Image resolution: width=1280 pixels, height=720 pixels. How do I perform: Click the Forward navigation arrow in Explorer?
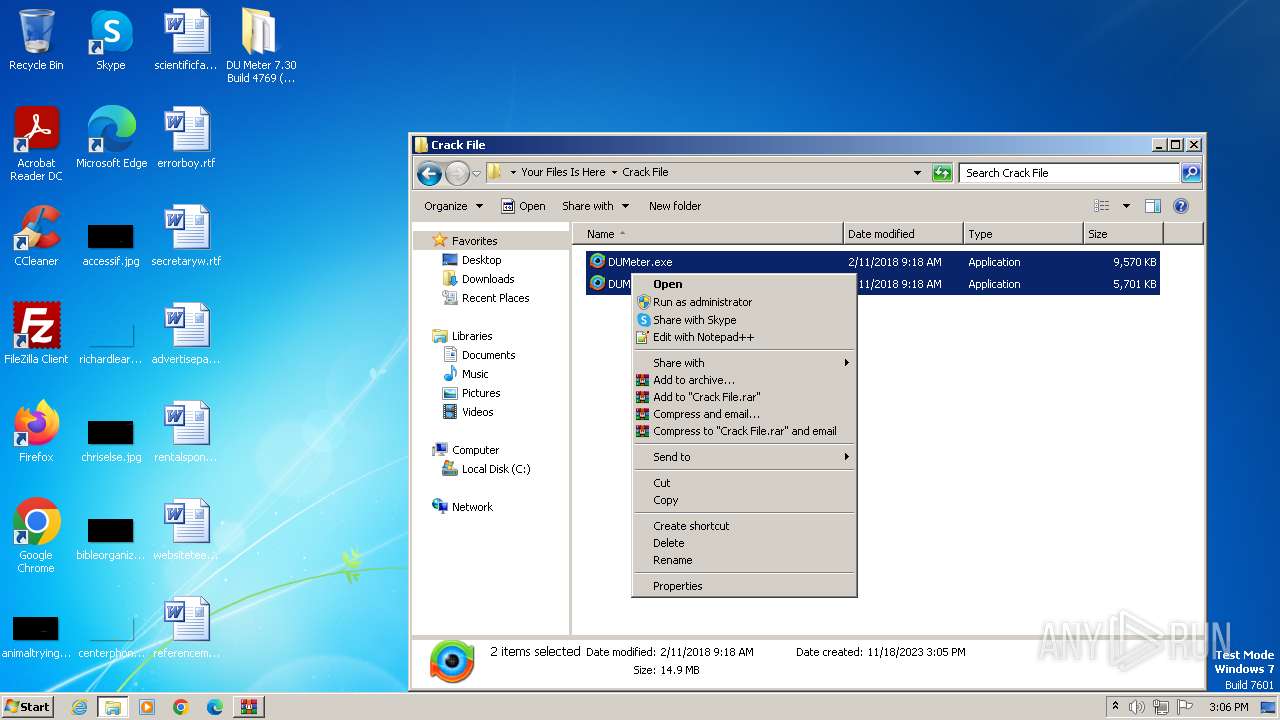click(x=457, y=173)
